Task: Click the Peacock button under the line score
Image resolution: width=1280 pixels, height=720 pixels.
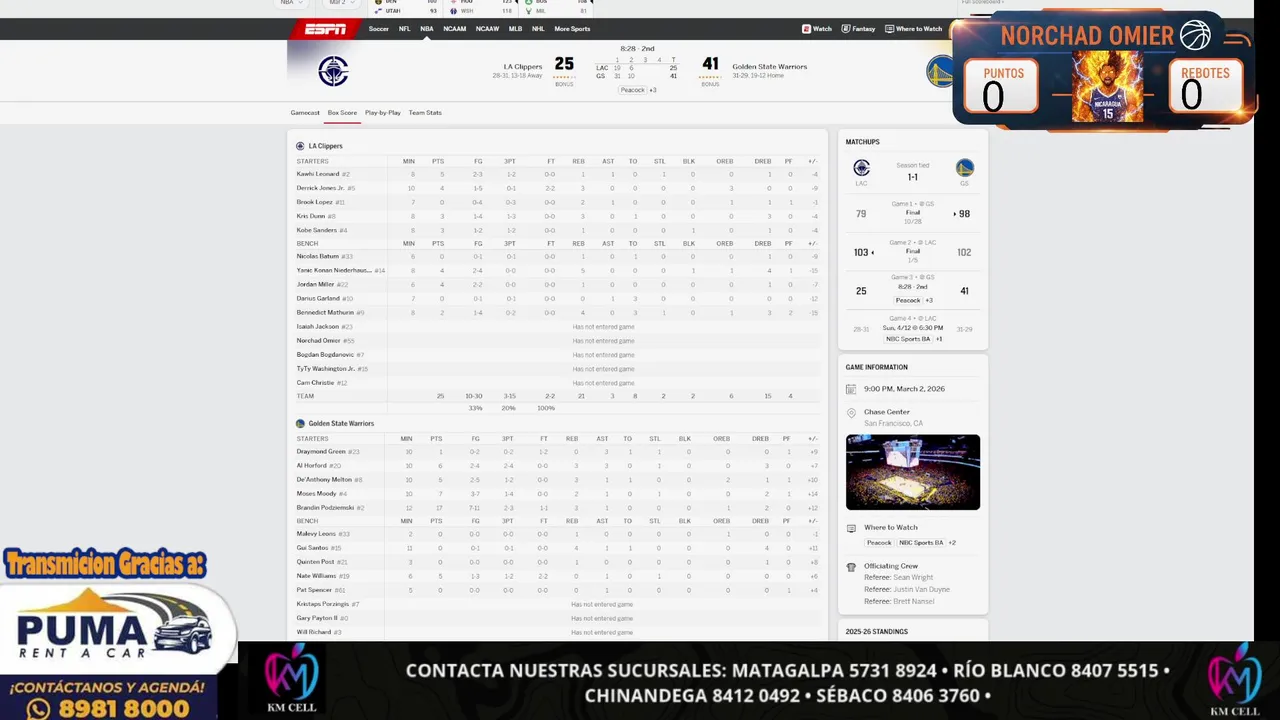Action: click(x=633, y=90)
